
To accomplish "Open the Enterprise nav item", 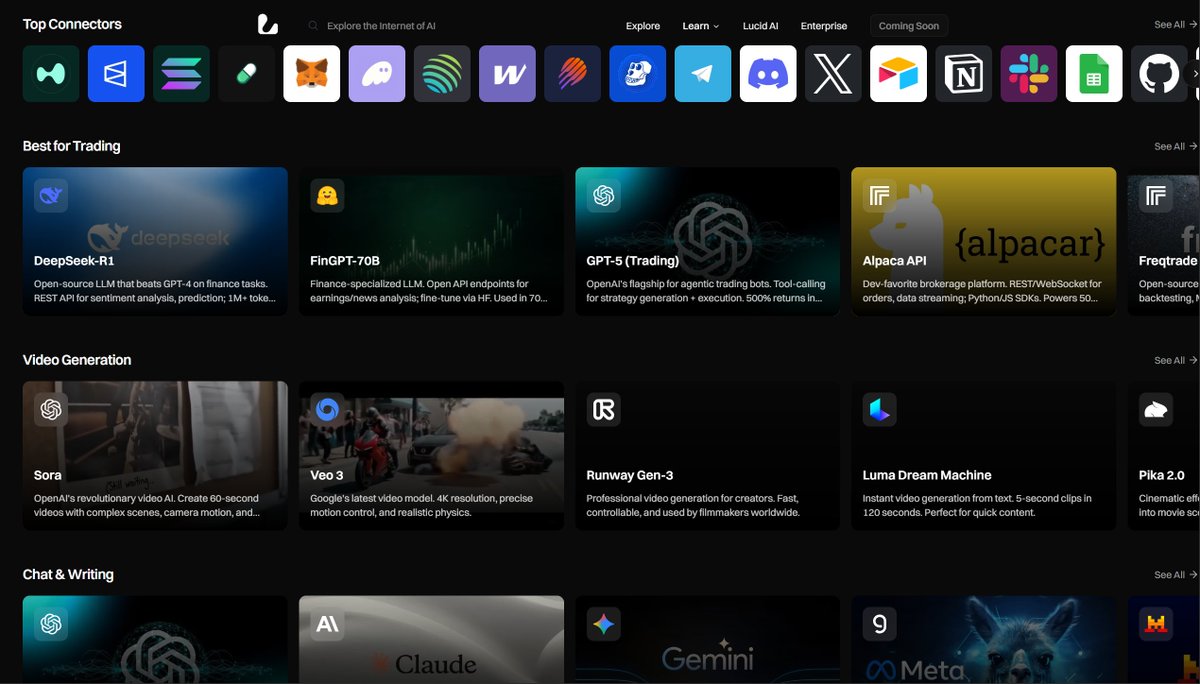I will 824,26.
